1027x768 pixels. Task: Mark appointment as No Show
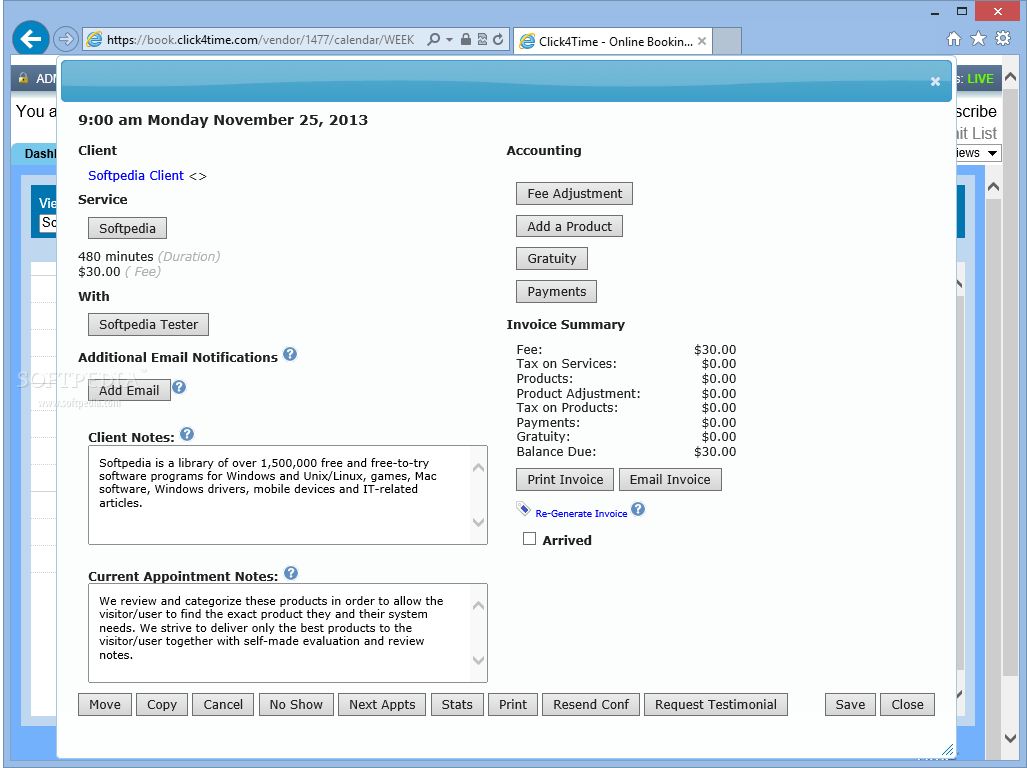[x=296, y=704]
